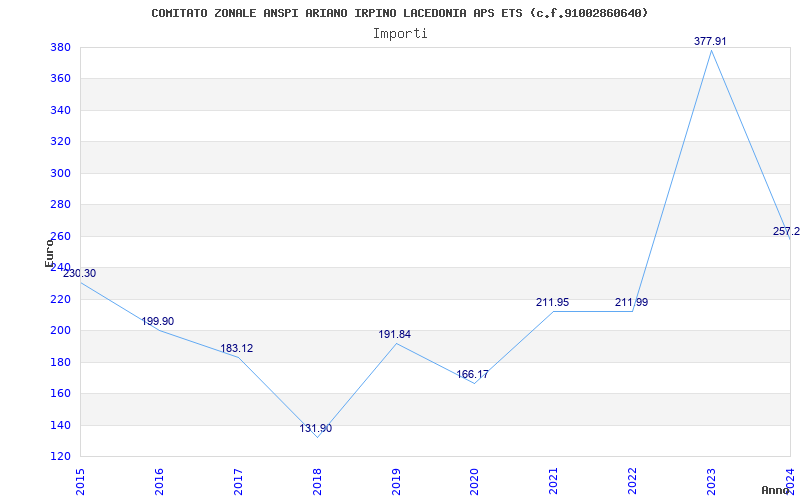Select the 191.84 data label
Viewport: 800px width, 500px height.
tap(394, 335)
